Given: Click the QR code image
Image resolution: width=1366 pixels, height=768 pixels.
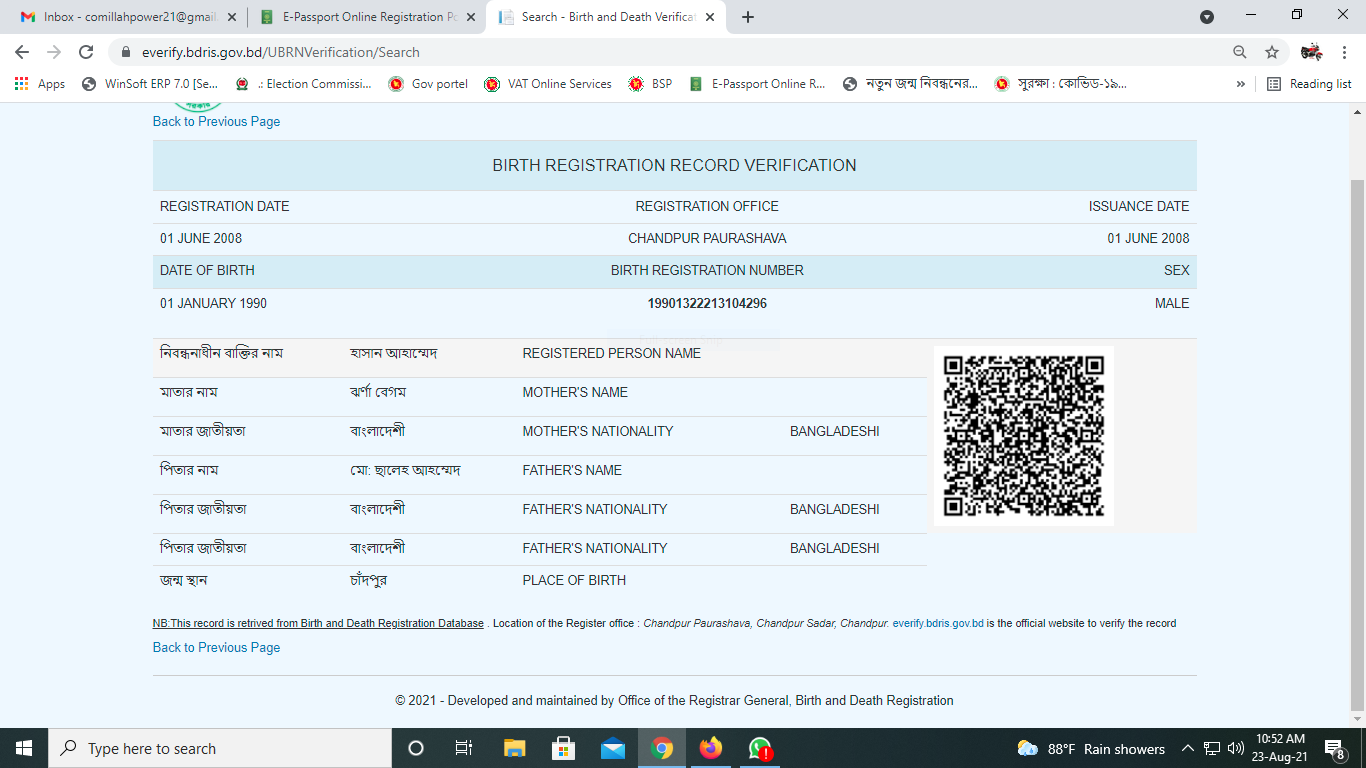Looking at the screenshot, I should coord(1024,436).
